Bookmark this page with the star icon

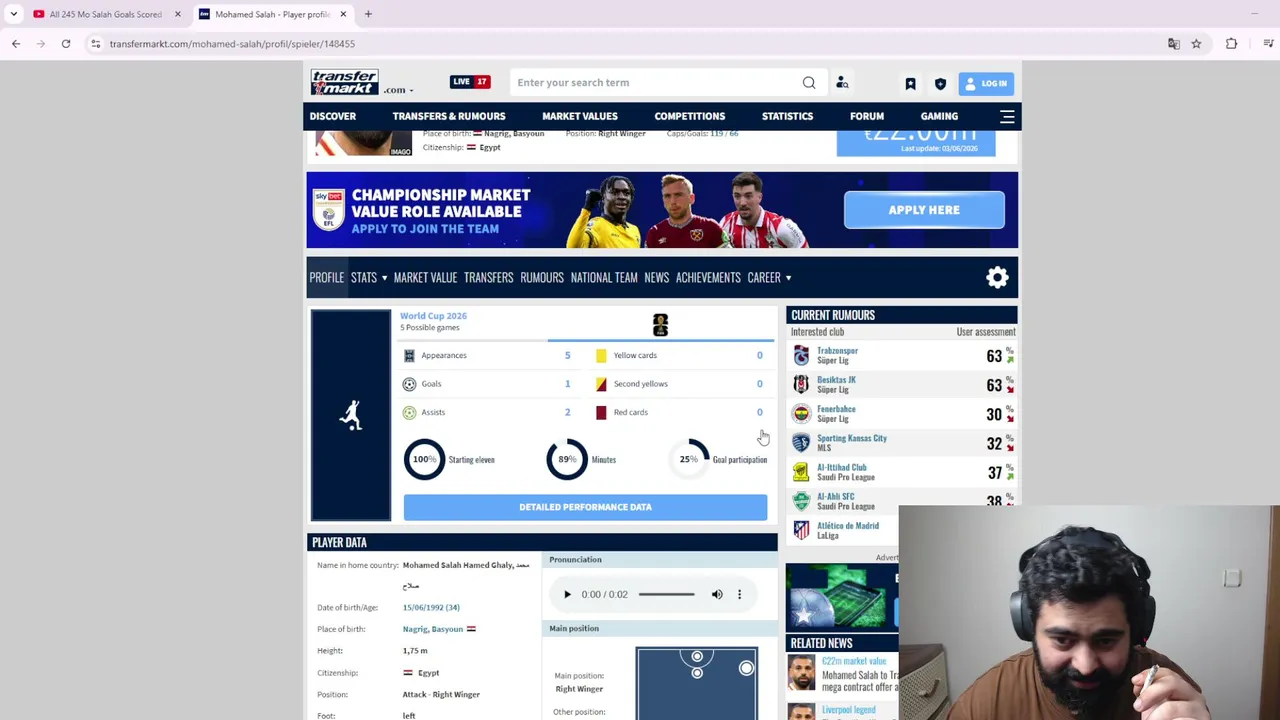click(x=1196, y=44)
